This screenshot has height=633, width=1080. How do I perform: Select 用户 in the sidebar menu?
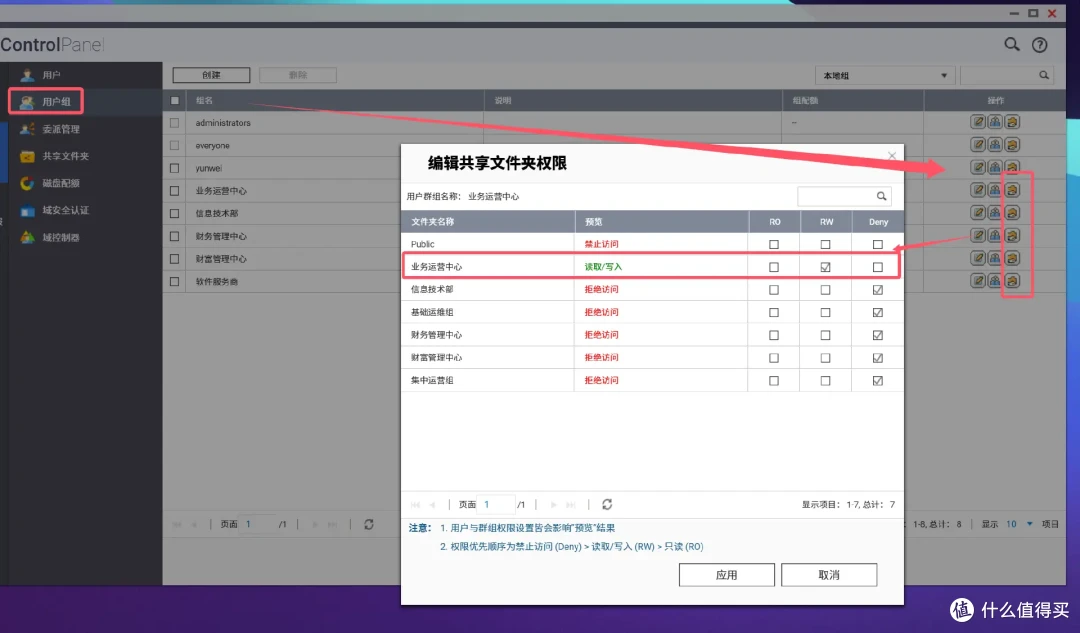pyautogui.click(x=51, y=74)
